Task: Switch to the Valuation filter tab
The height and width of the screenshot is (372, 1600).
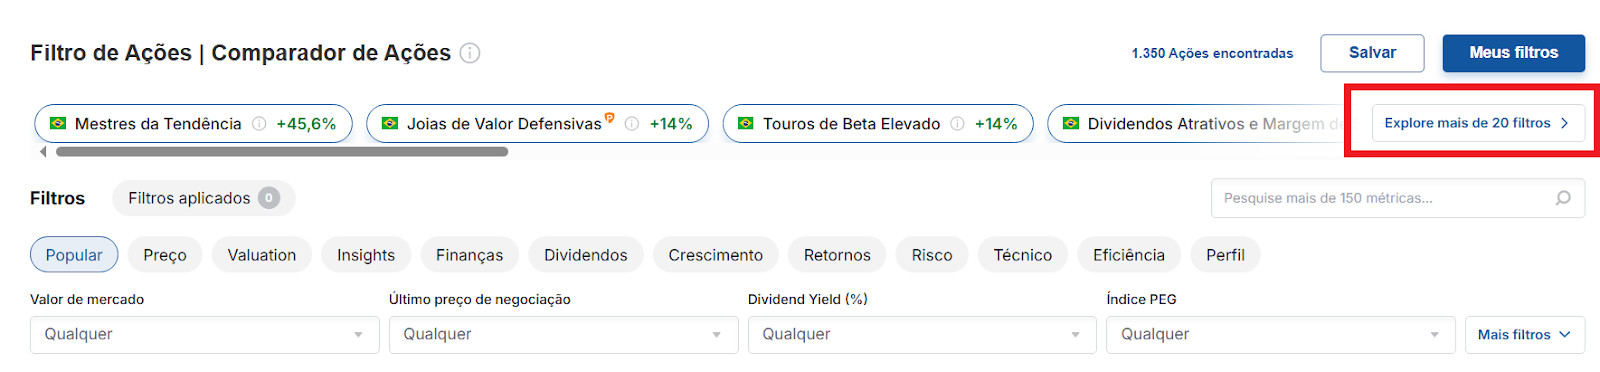Action: click(x=262, y=255)
